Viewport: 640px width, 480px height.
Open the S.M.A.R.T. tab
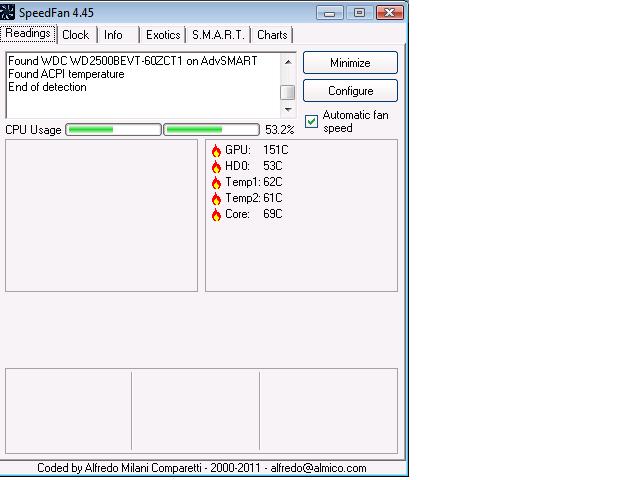click(218, 35)
